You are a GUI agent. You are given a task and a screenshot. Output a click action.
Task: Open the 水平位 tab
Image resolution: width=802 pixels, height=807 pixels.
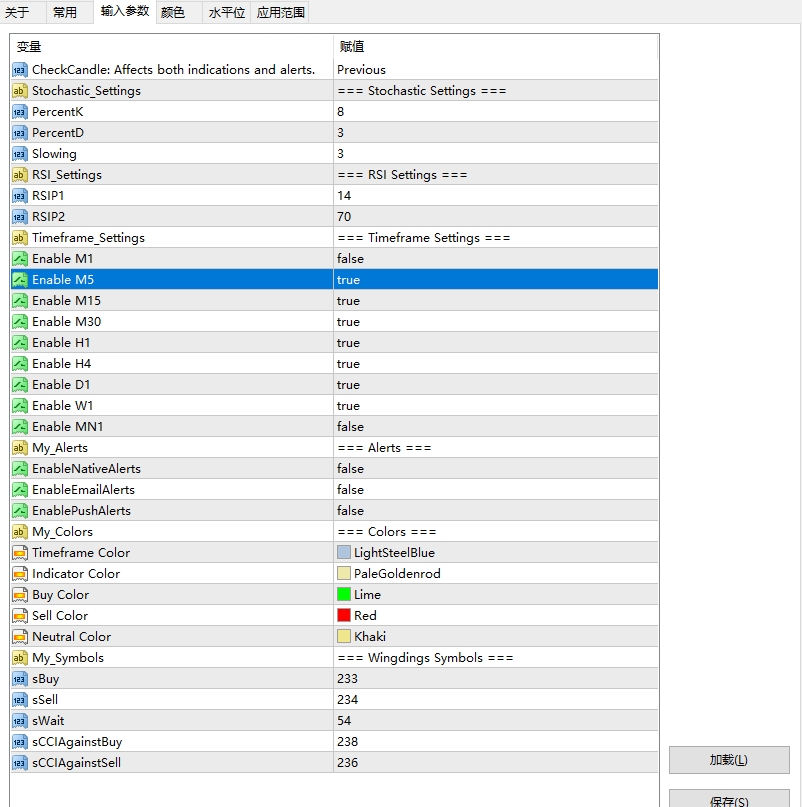[x=226, y=12]
